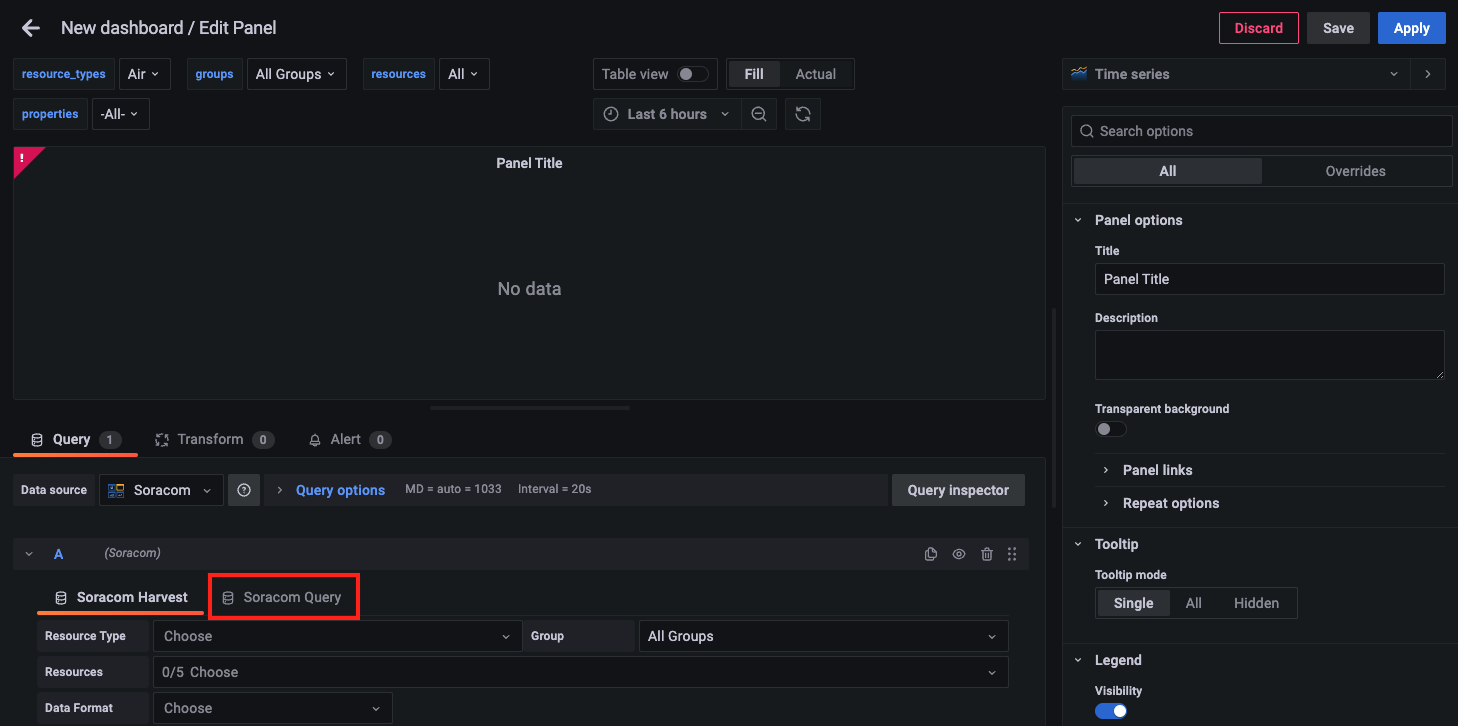Open the Soracom data source dropdown
This screenshot has height=726, width=1458.
pyautogui.click(x=161, y=490)
